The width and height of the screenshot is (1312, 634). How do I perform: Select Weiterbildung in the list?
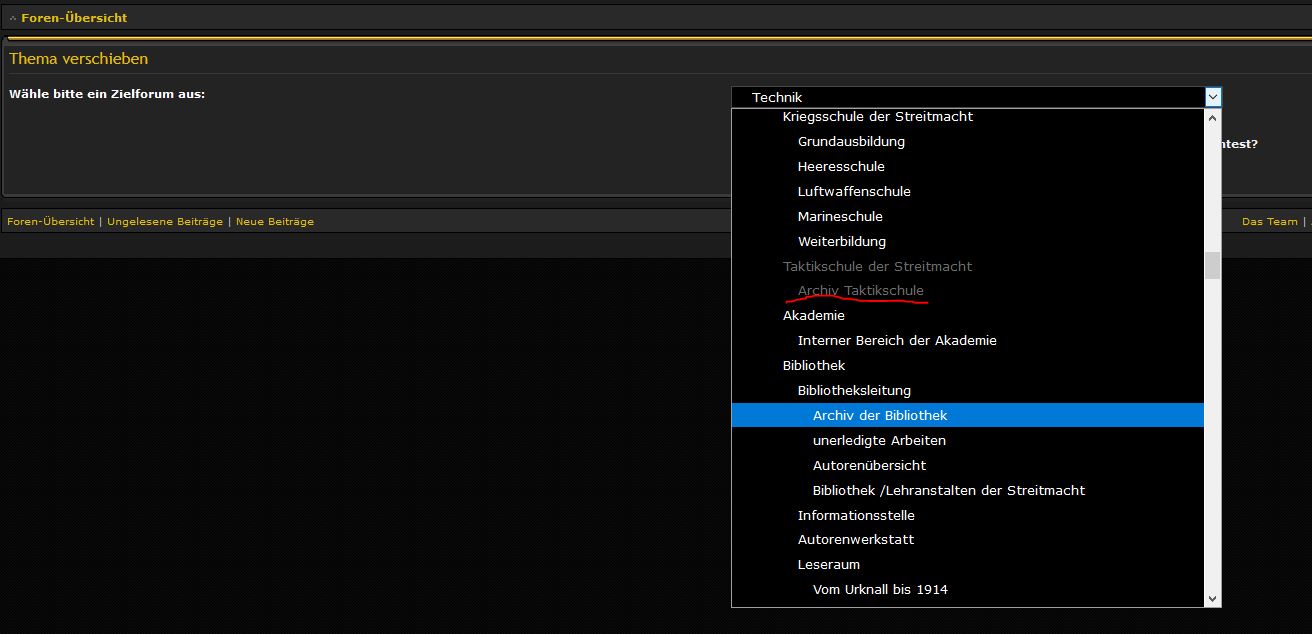[x=842, y=242]
